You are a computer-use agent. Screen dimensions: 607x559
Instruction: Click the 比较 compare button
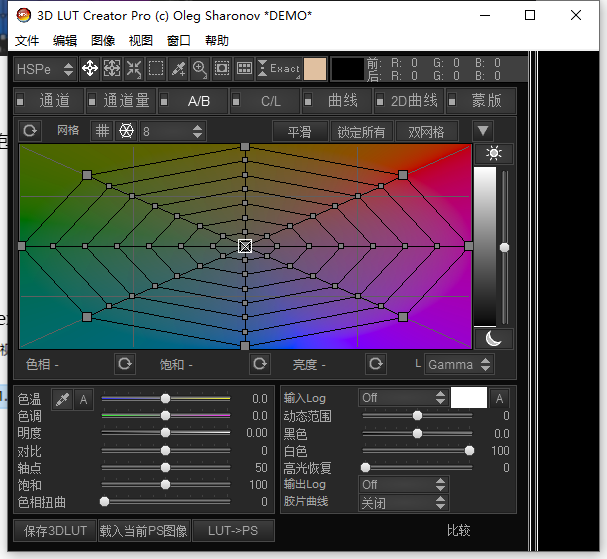click(x=459, y=530)
